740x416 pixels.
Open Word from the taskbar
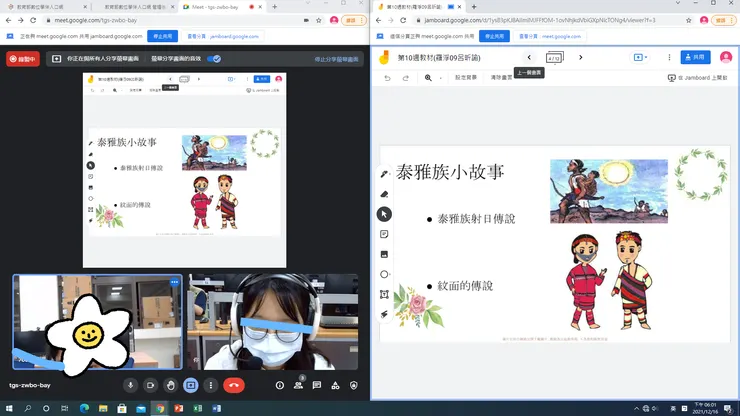217,408
